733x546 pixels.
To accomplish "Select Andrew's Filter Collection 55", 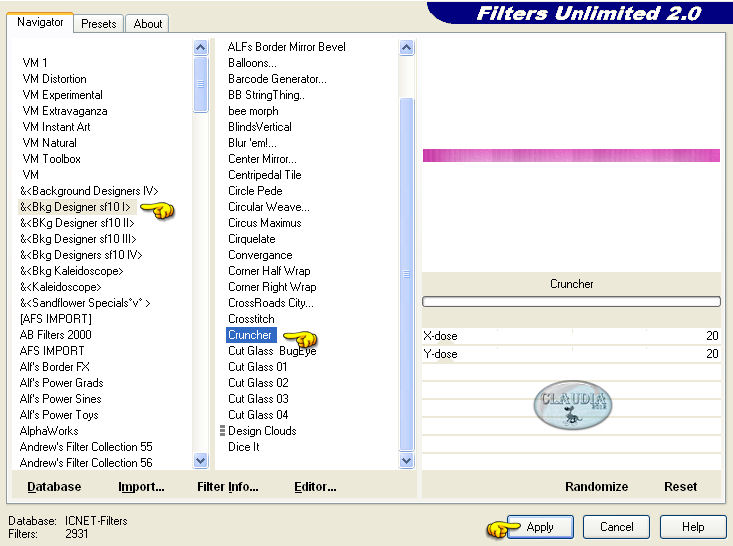I will tap(86, 446).
